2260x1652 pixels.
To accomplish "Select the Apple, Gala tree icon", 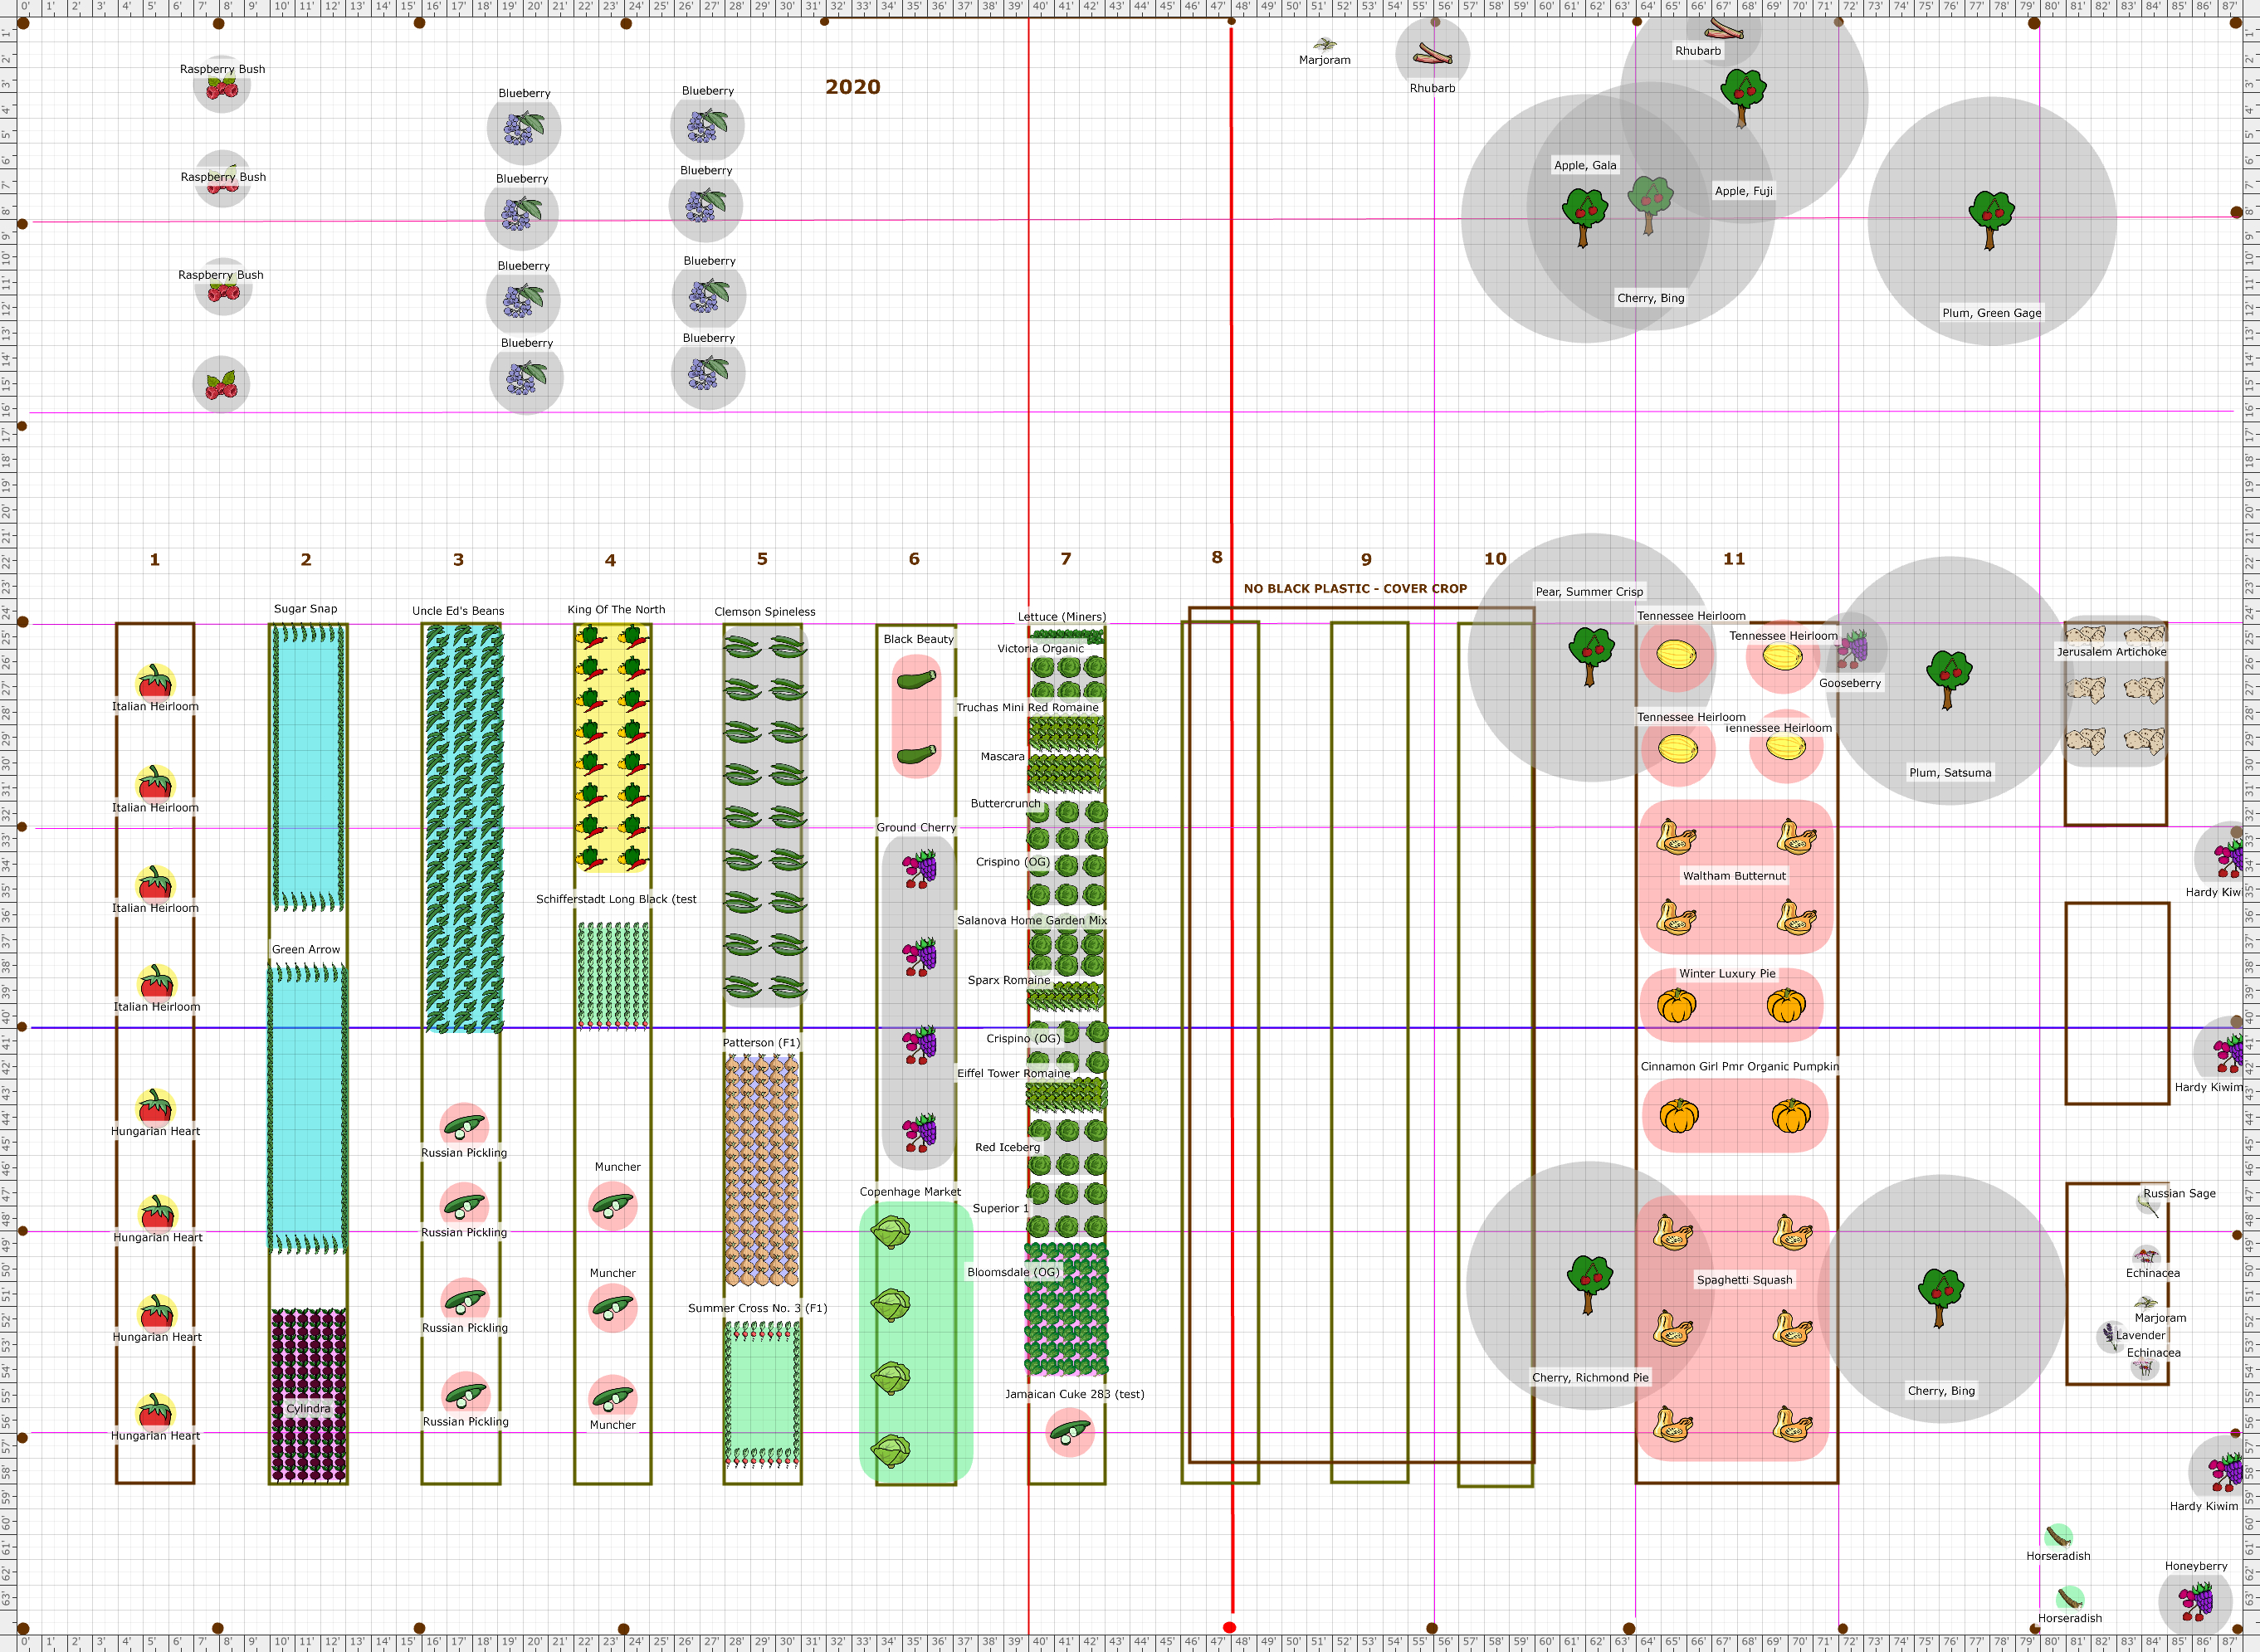I will pos(1584,218).
